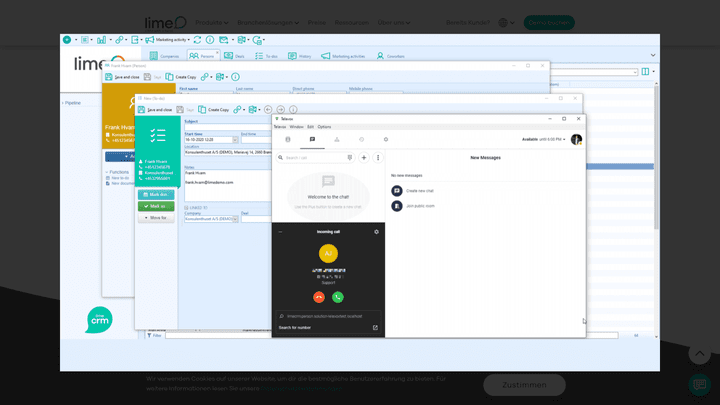
Task: Click the Televox user avatar
Action: click(576, 139)
